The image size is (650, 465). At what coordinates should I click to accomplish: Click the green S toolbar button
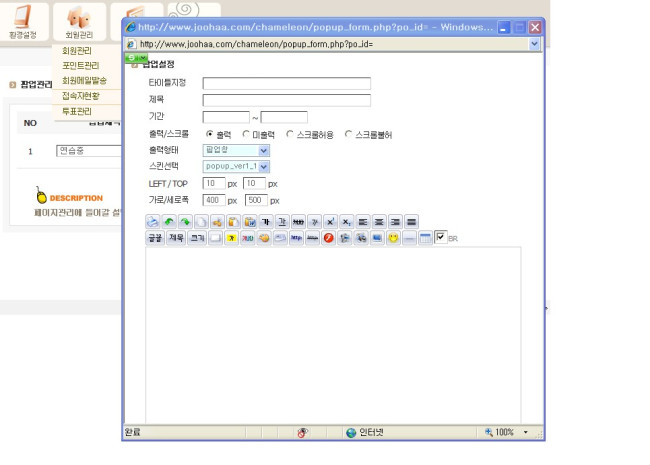pos(136,58)
